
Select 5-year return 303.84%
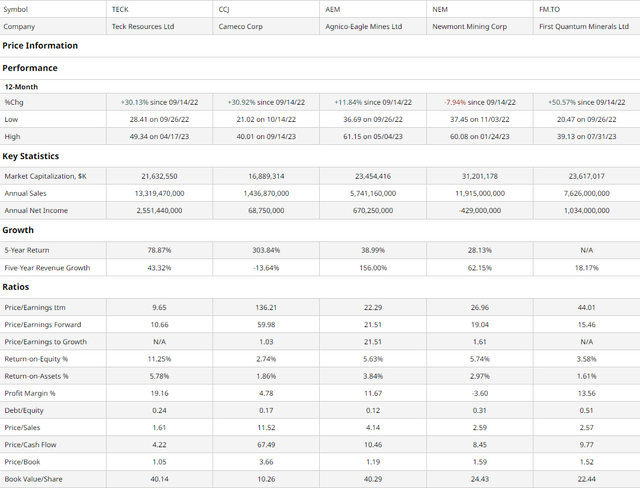coord(266,250)
